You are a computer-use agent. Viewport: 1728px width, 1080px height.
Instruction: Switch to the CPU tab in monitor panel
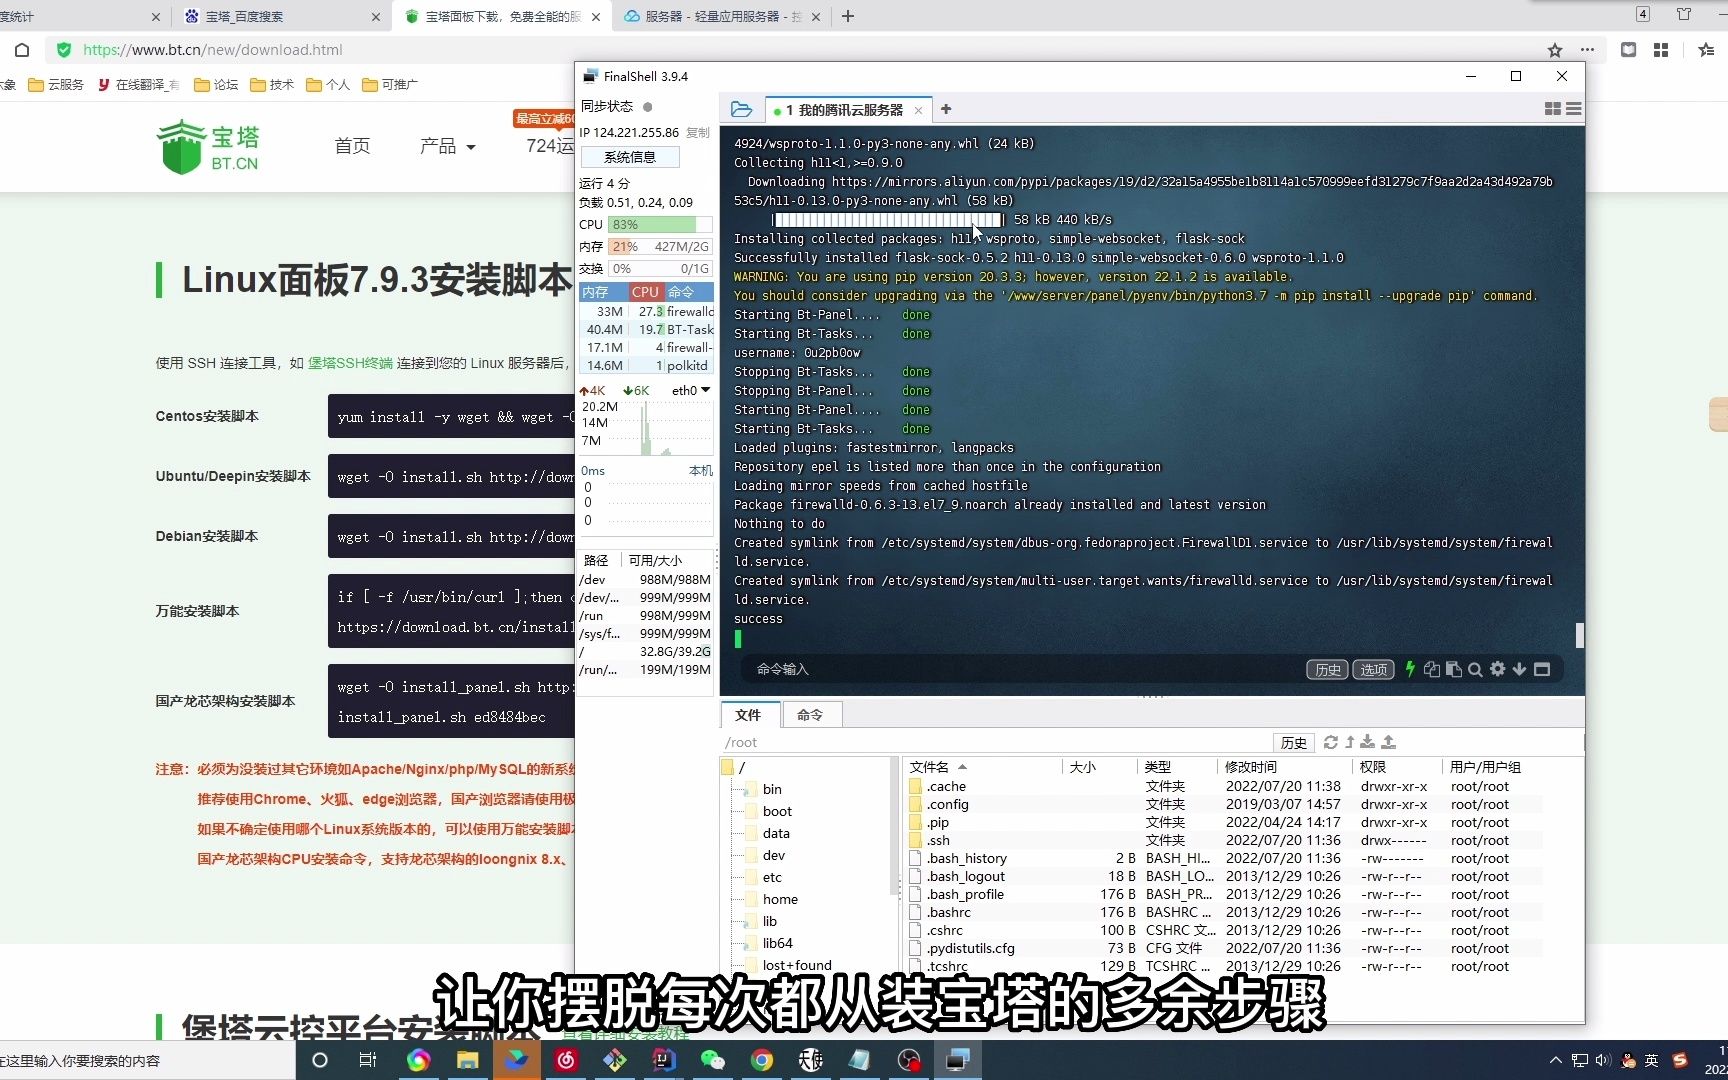644,291
